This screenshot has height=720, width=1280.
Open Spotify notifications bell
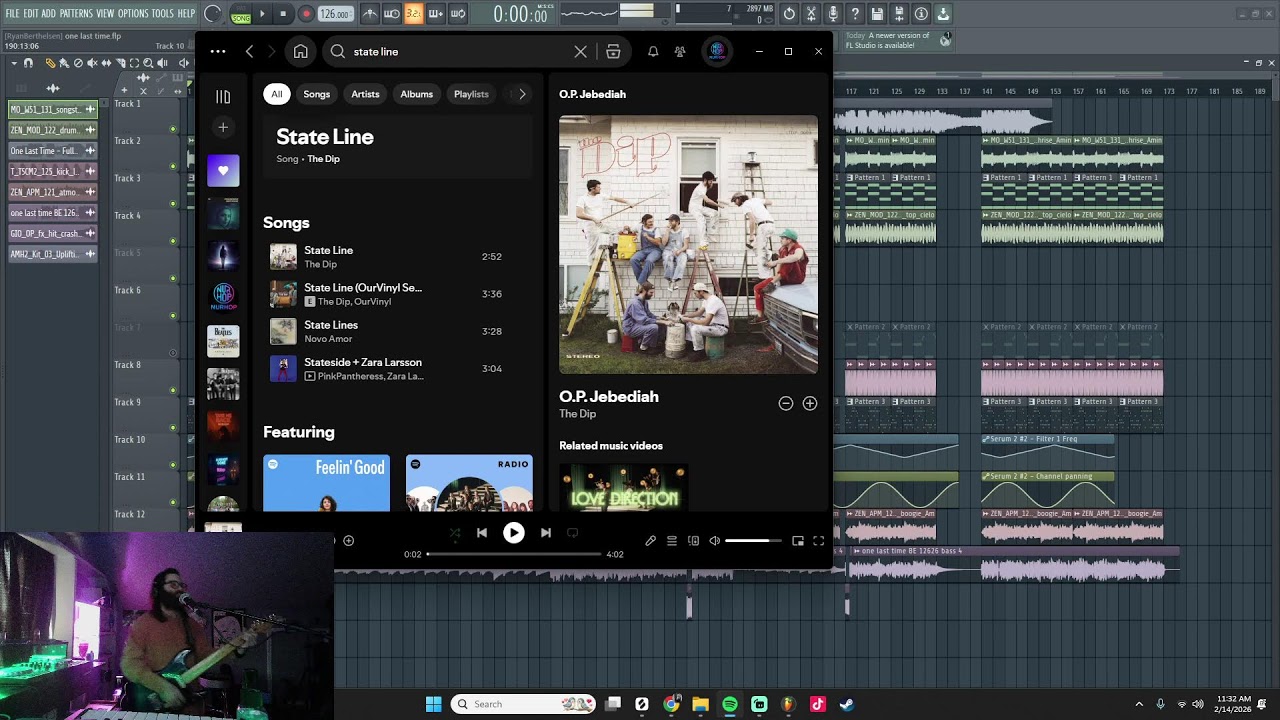653,51
